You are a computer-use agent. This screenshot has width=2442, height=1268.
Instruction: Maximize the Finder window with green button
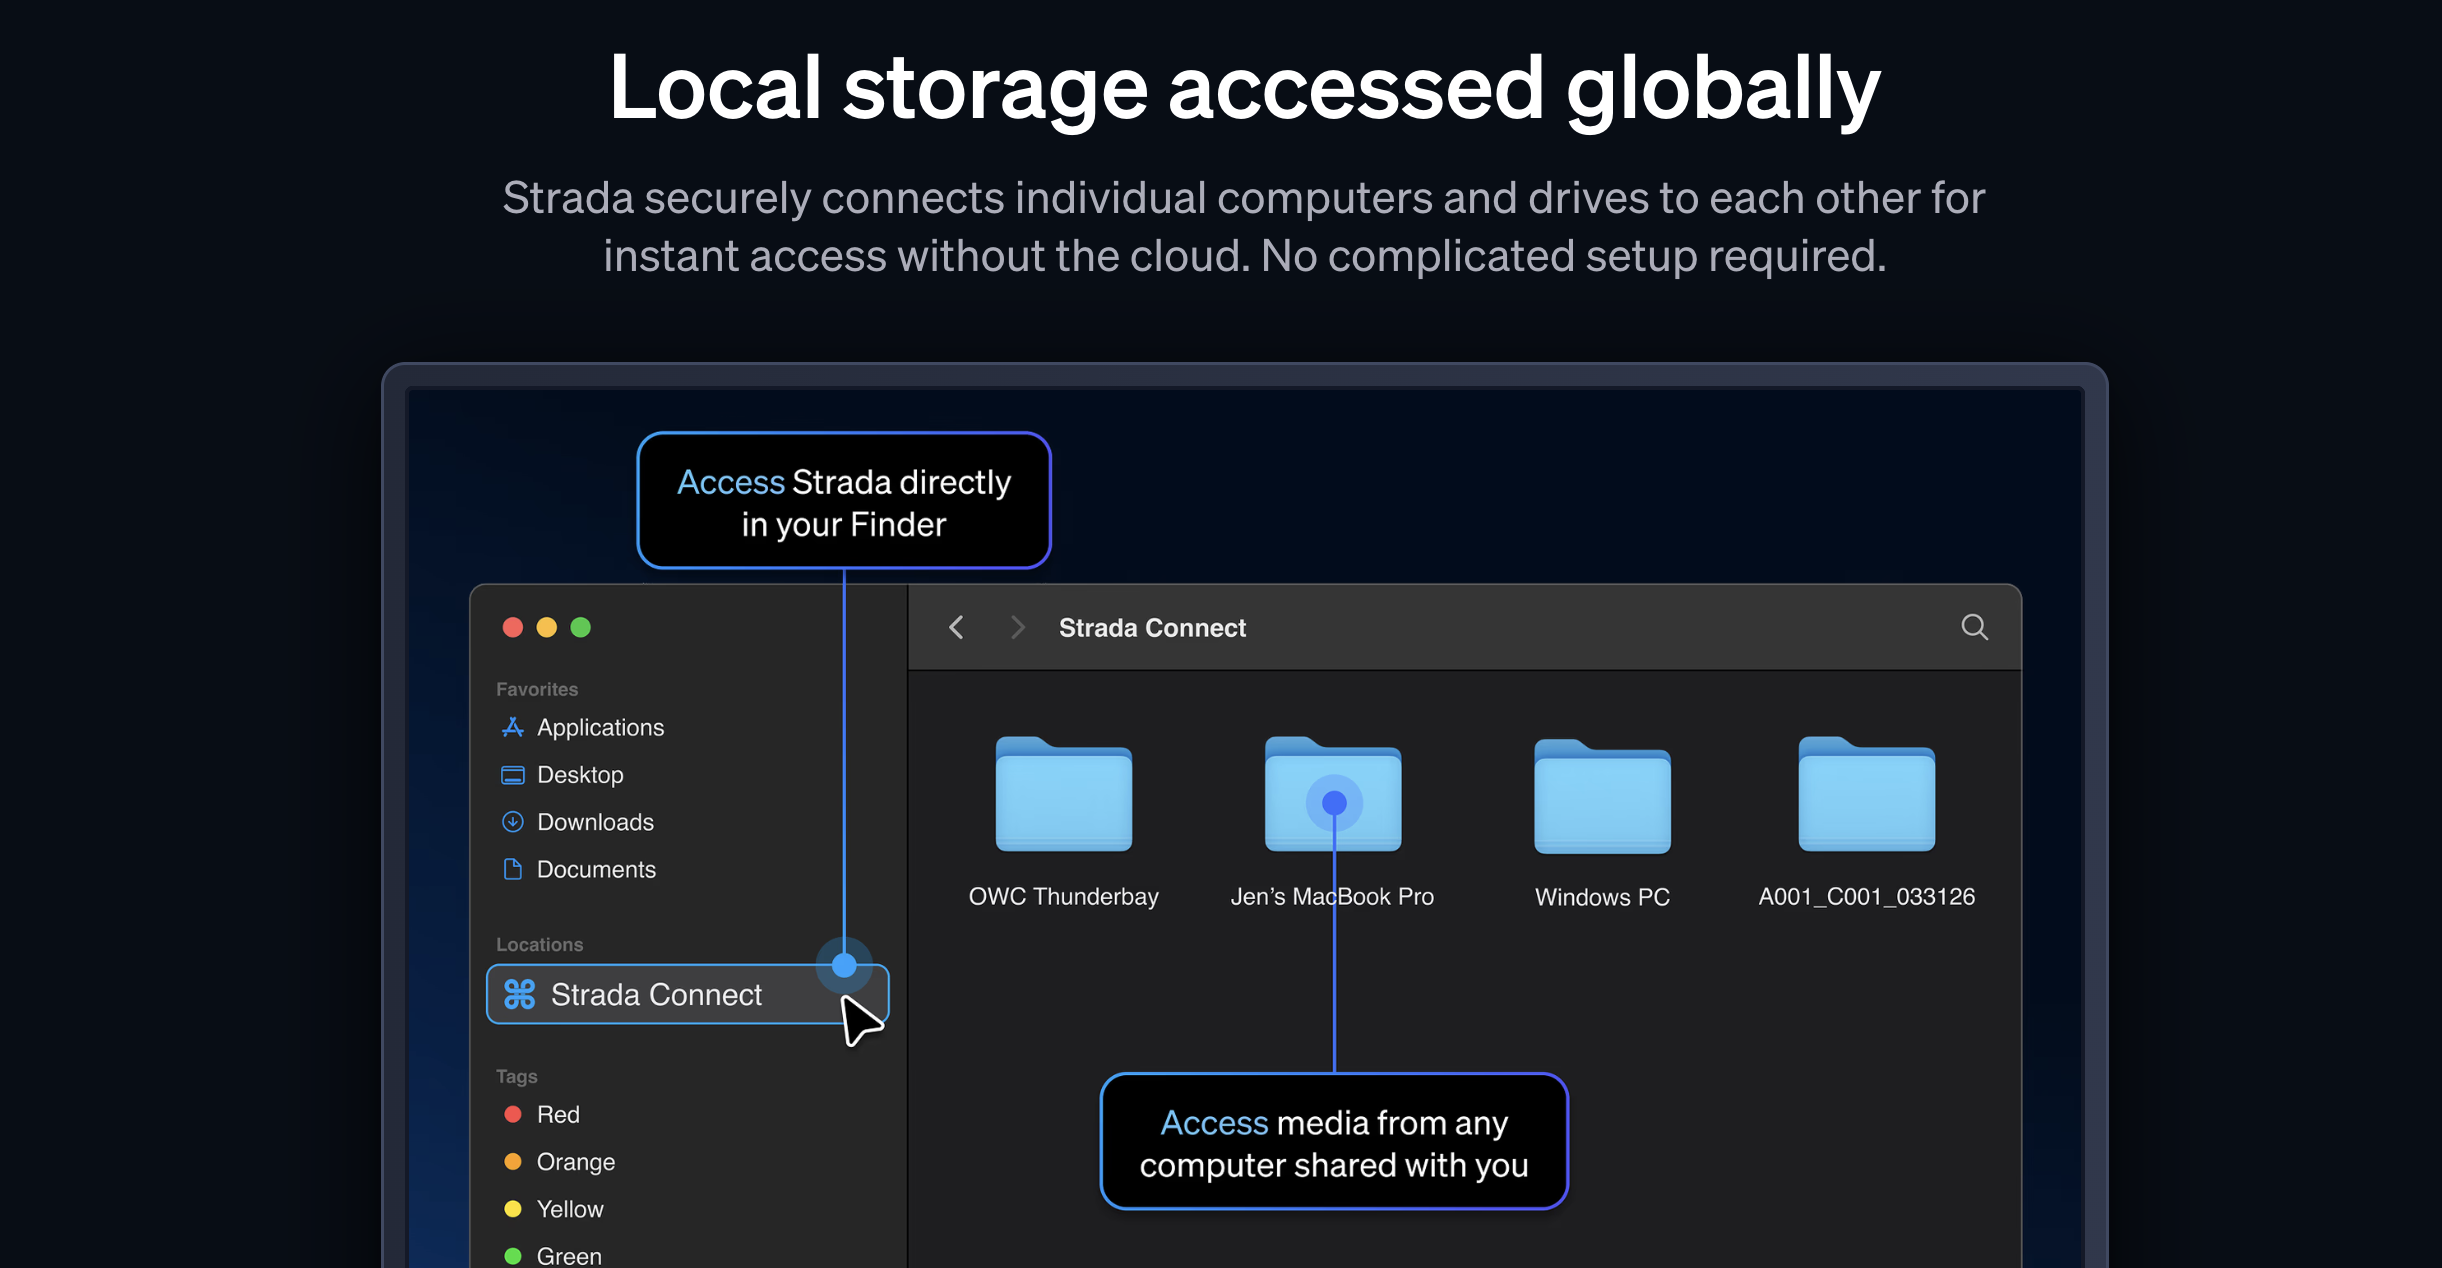click(581, 627)
